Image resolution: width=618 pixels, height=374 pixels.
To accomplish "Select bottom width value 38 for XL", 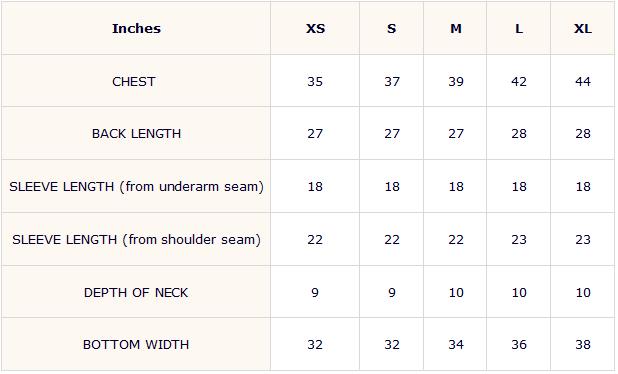I will click(x=583, y=344).
